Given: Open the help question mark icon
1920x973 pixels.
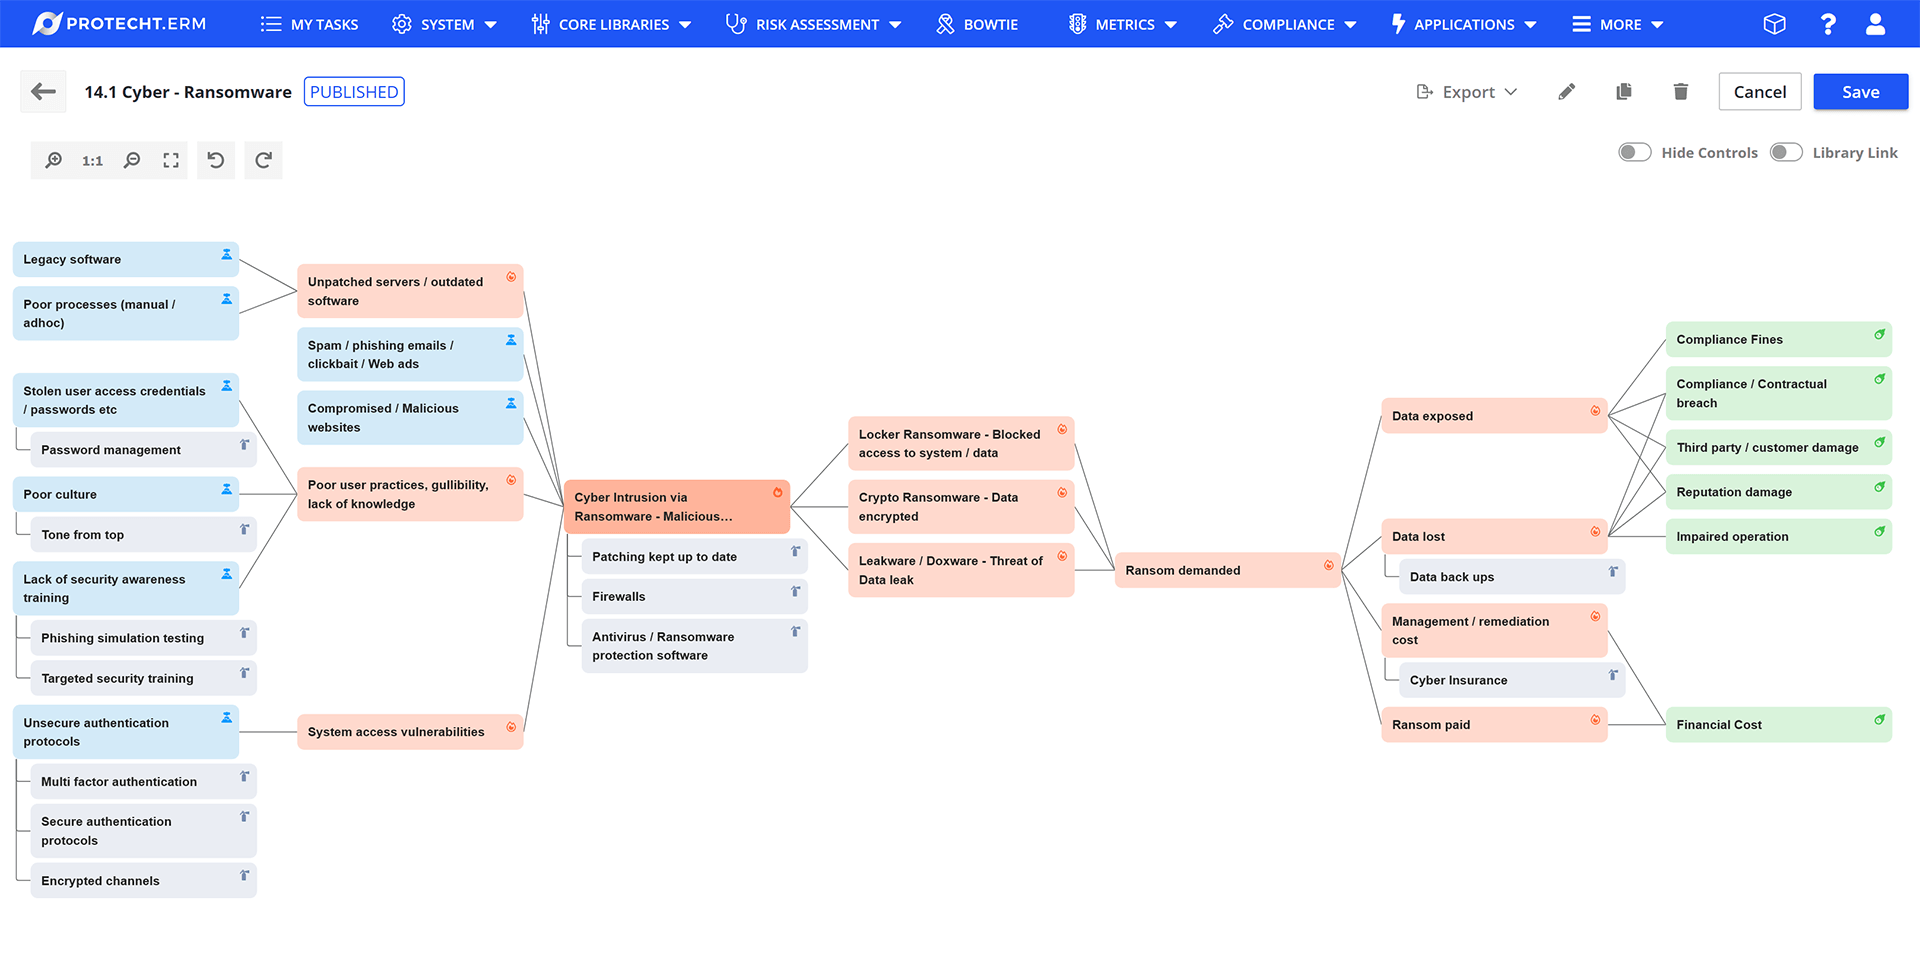Looking at the screenshot, I should tap(1828, 24).
